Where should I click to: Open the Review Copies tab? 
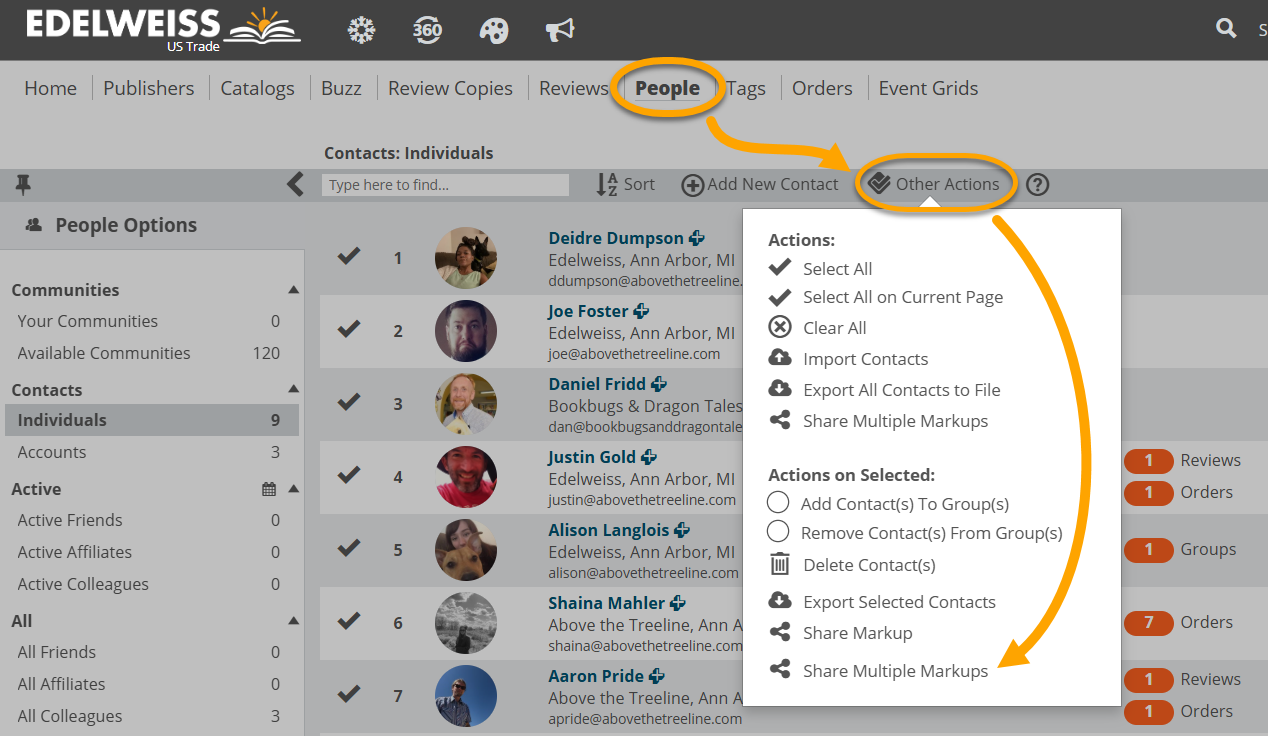coord(450,88)
